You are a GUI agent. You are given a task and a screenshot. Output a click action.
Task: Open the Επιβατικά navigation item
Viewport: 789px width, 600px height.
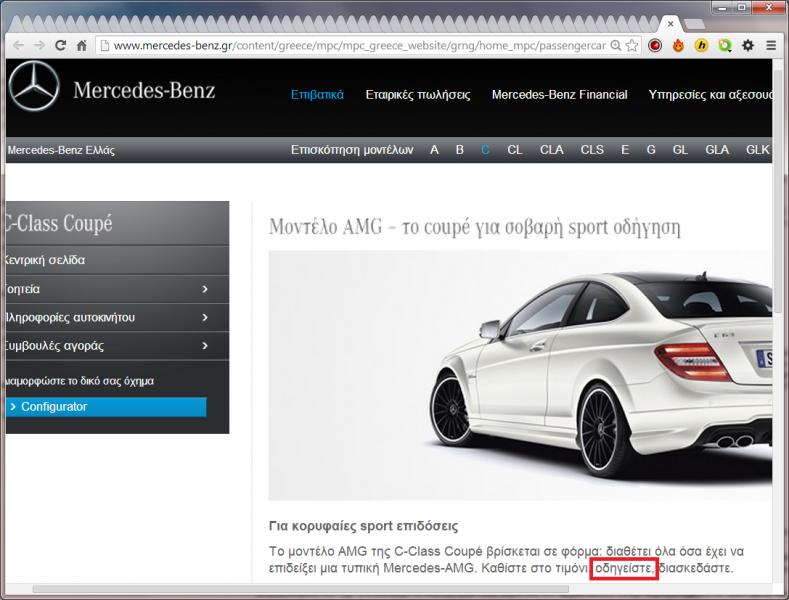[x=317, y=95]
